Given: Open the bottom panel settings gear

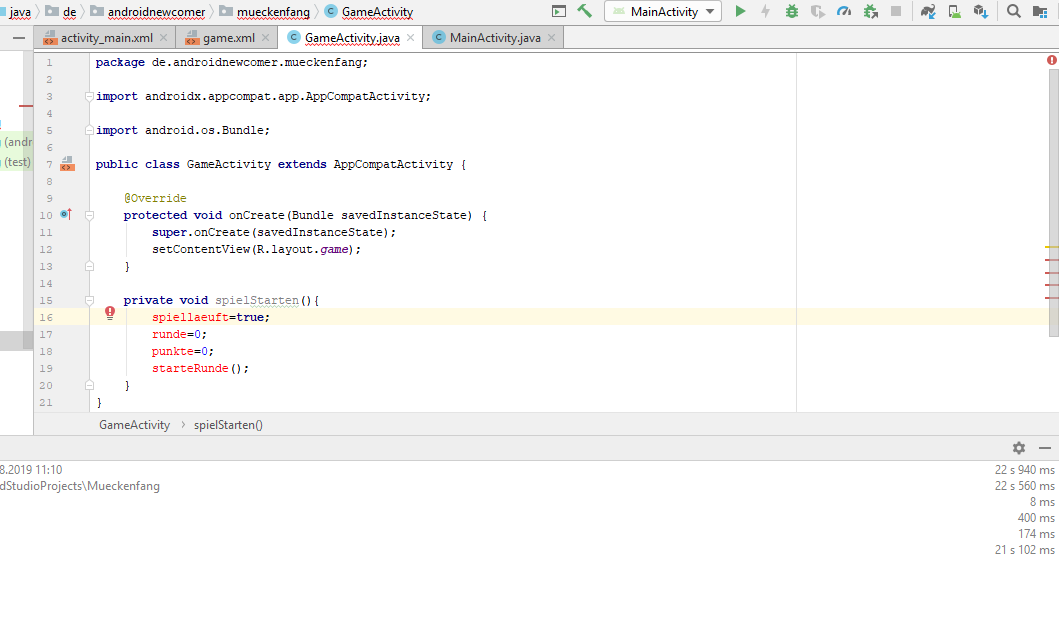Looking at the screenshot, I should tap(1018, 448).
